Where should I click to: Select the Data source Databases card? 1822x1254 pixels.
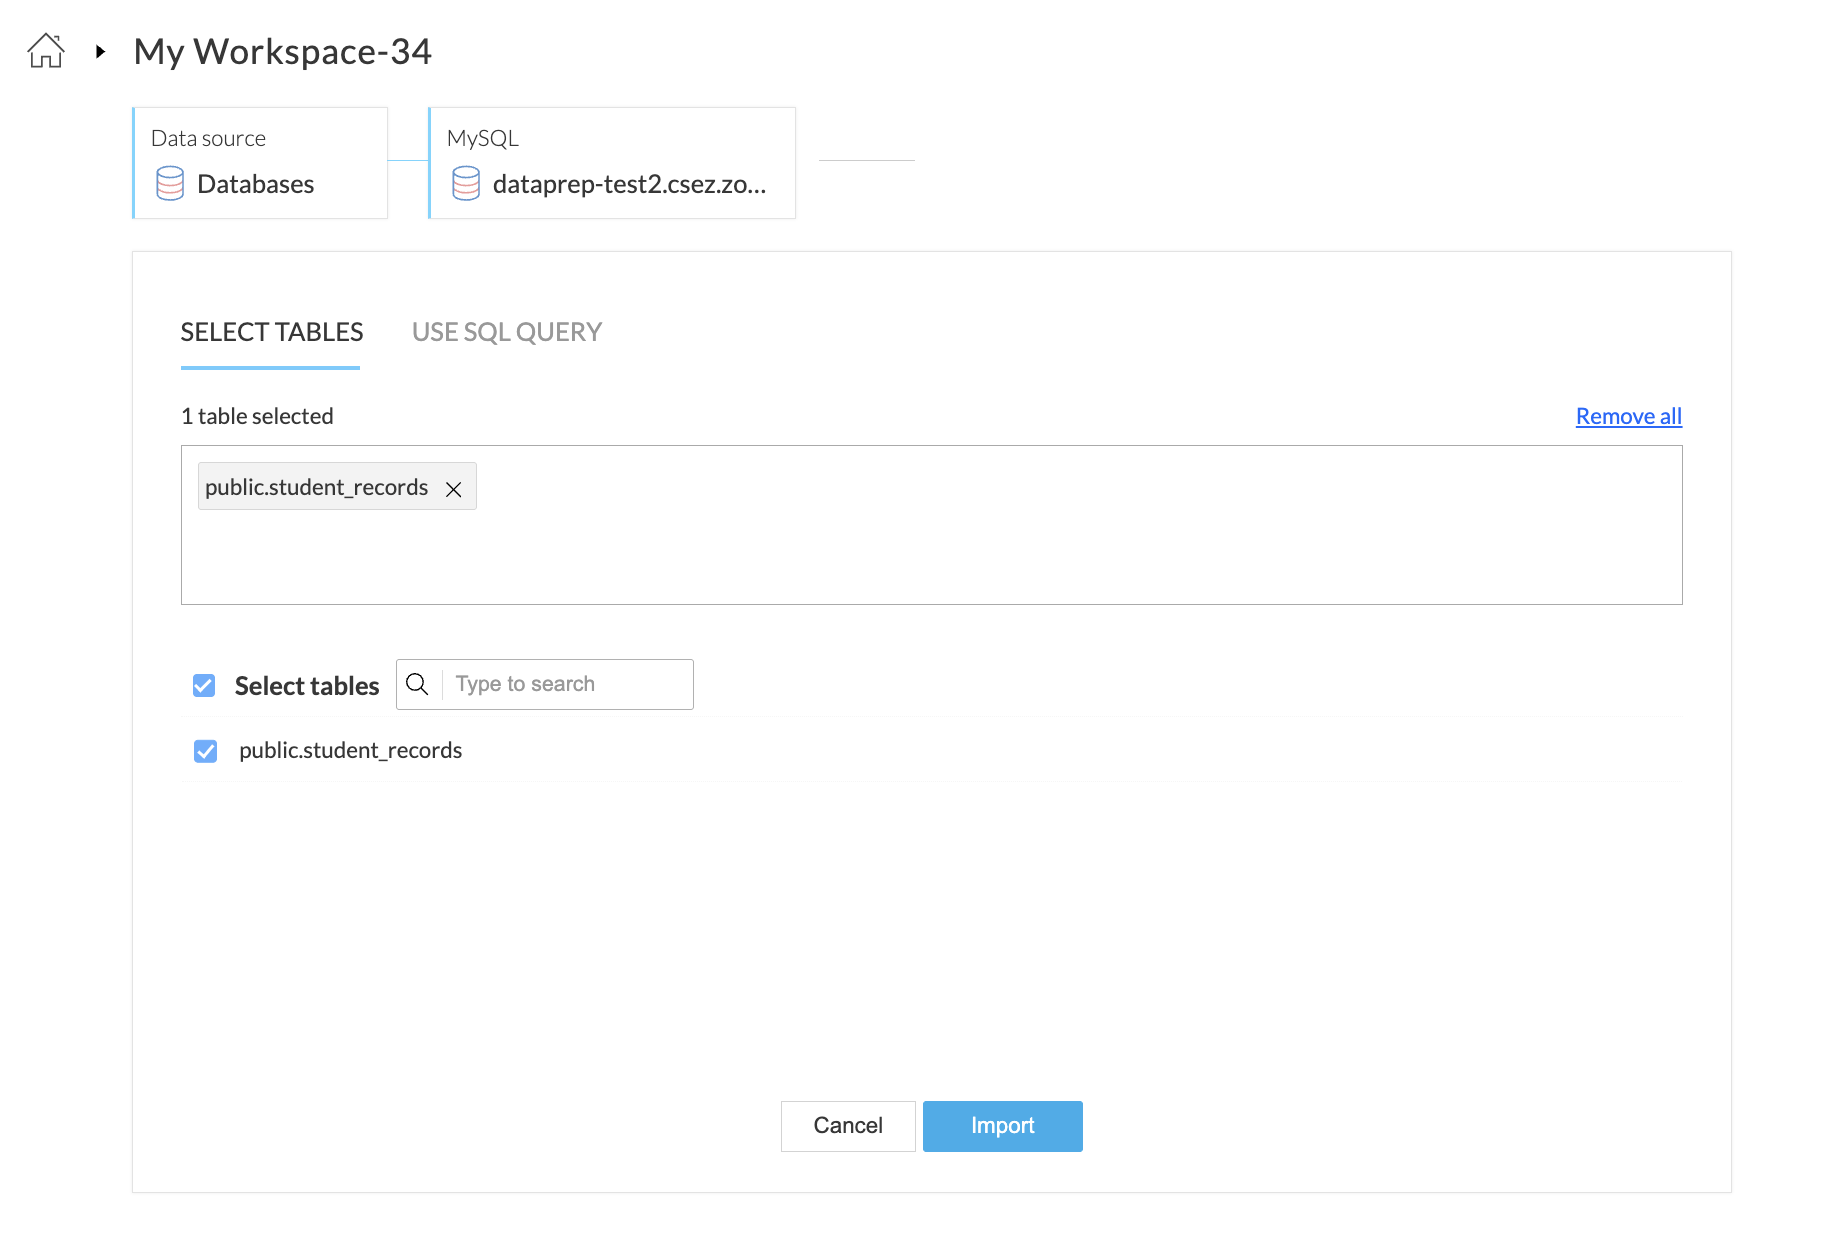tap(260, 163)
